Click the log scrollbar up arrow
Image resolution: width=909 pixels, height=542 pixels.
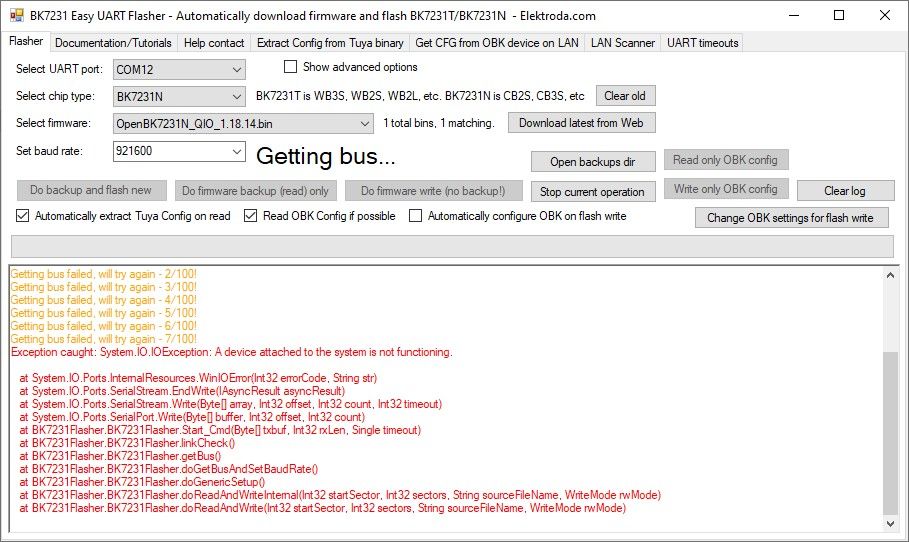(x=890, y=275)
